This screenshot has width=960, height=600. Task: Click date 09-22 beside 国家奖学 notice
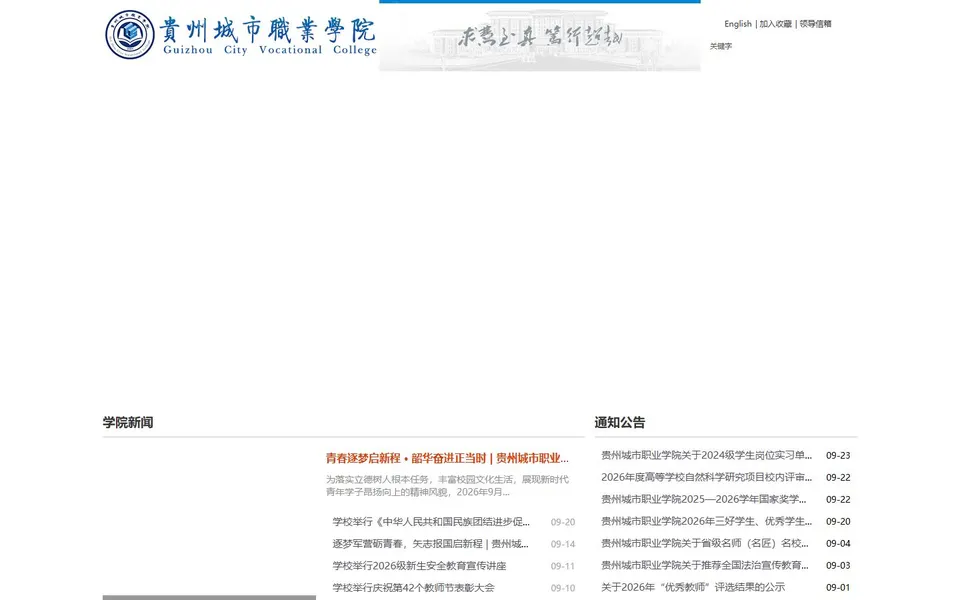pyautogui.click(x=838, y=500)
